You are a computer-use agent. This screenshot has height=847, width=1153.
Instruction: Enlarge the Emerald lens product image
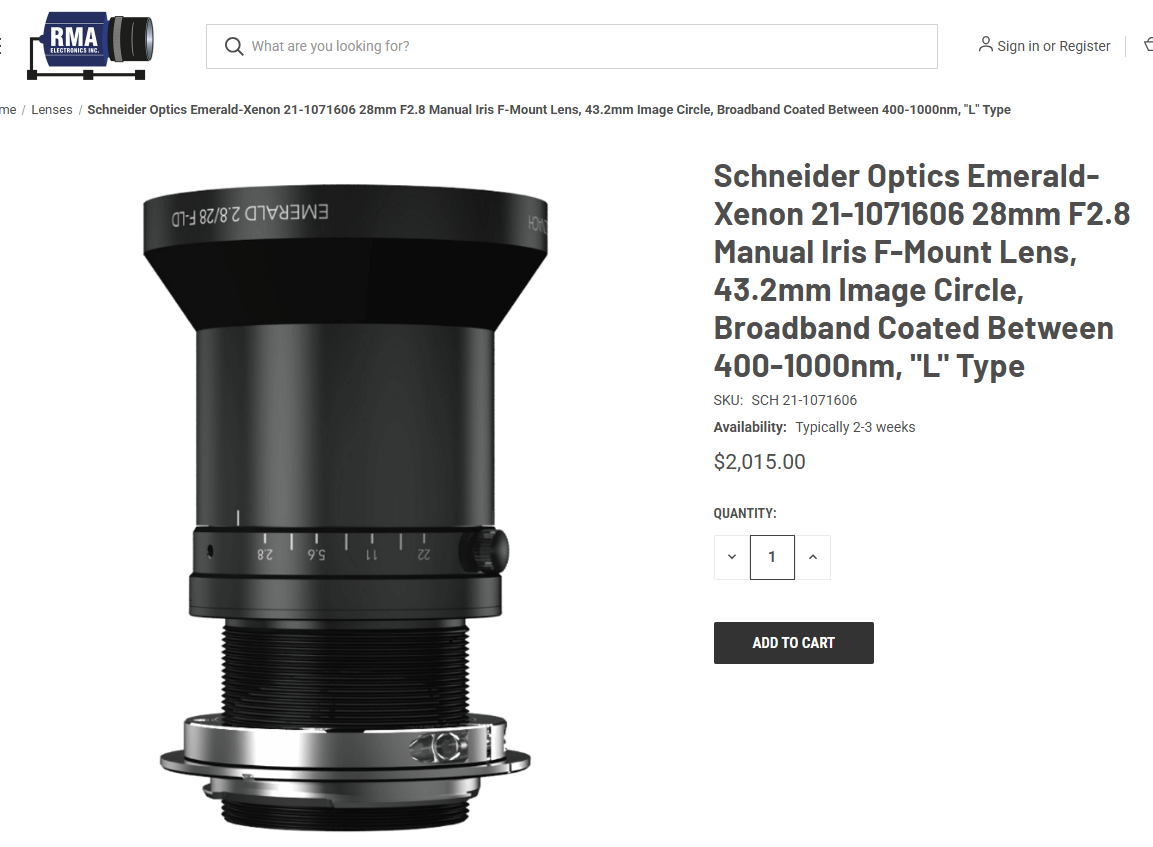[345, 507]
